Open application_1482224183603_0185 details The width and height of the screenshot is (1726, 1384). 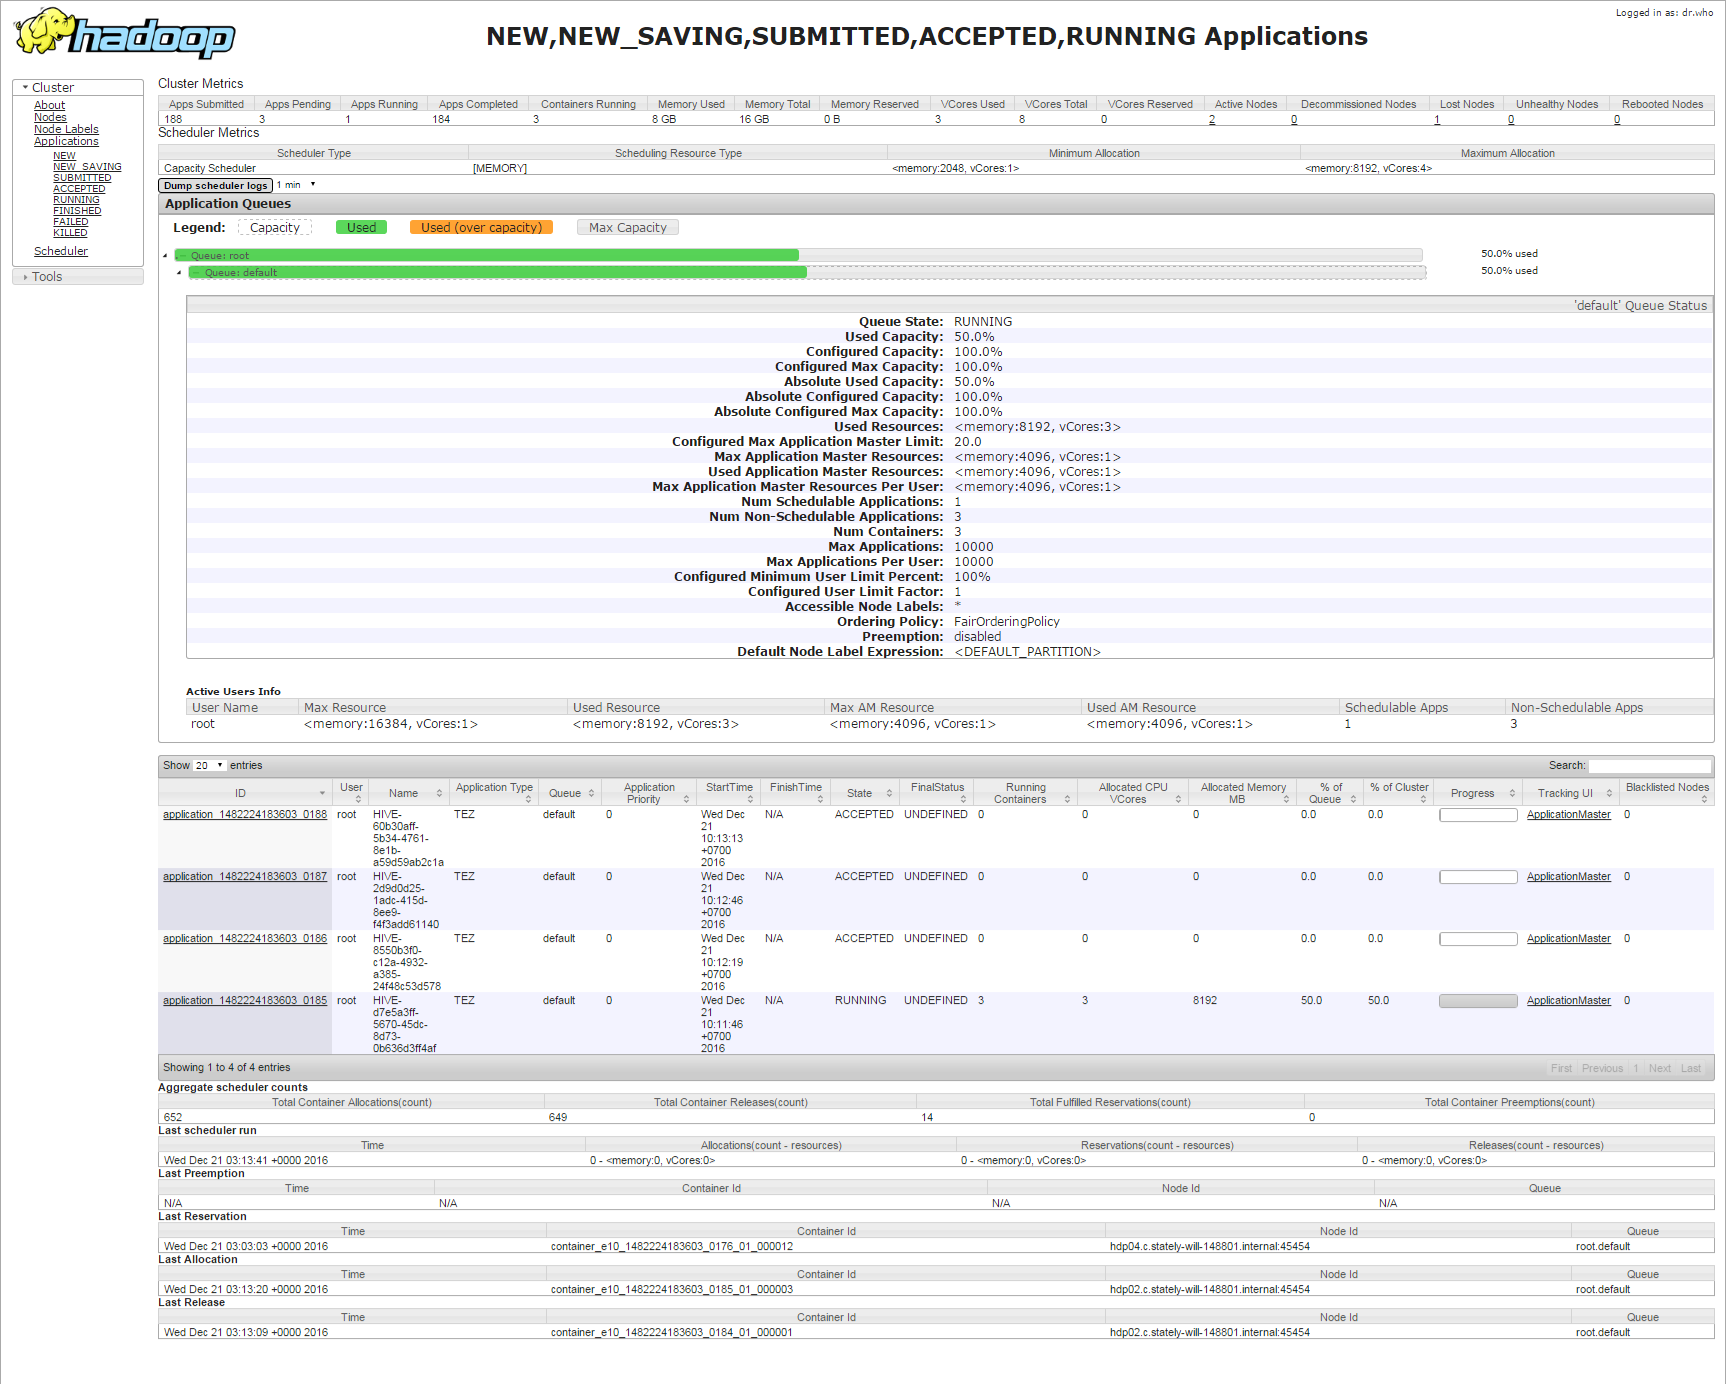(244, 1000)
